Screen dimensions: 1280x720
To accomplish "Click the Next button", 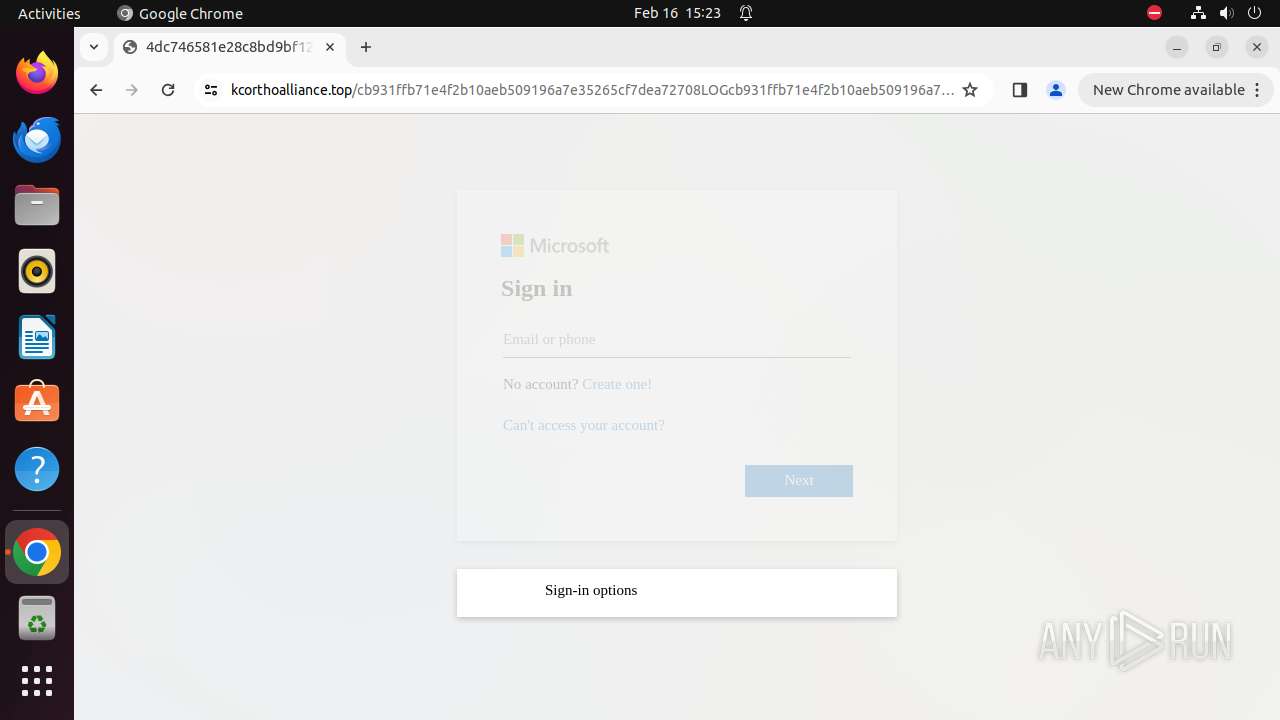I will coord(799,481).
